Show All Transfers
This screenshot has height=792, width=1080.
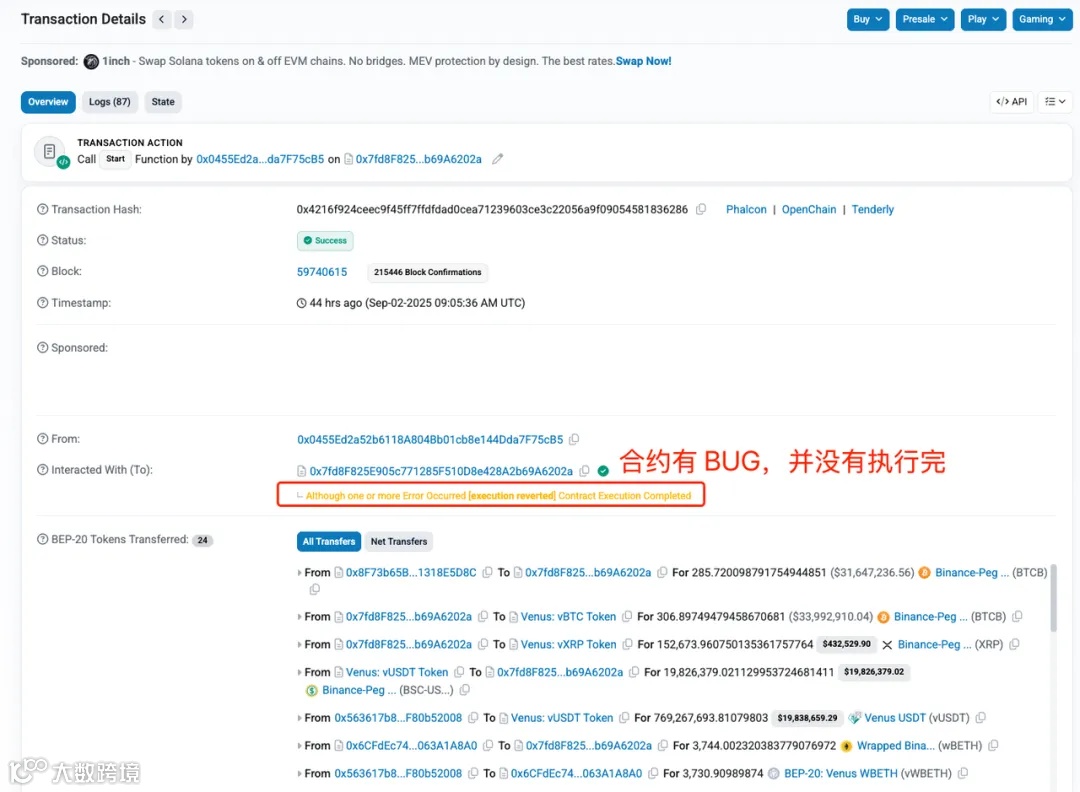click(329, 541)
